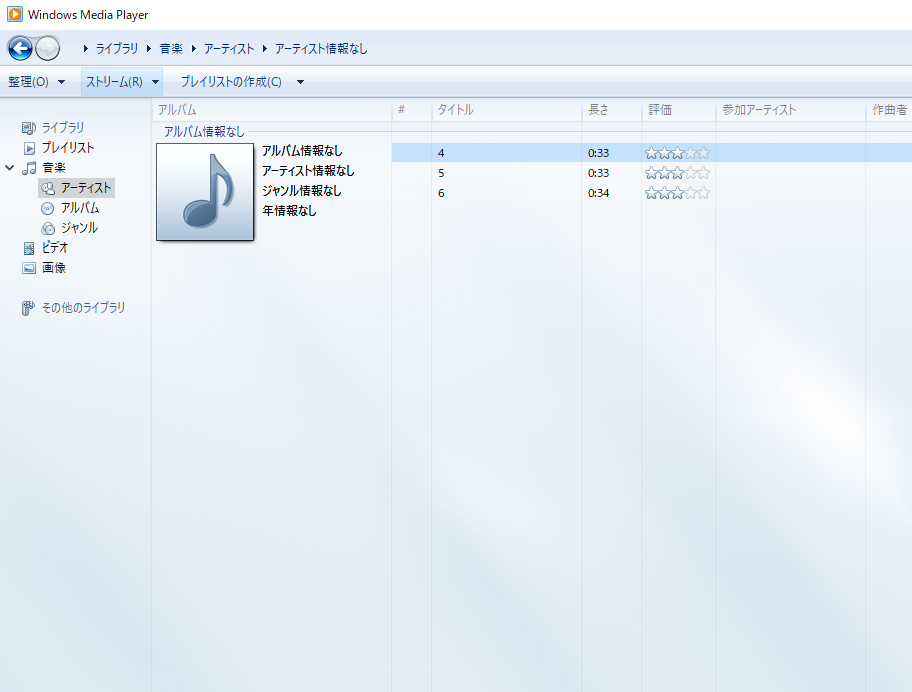Image resolution: width=912 pixels, height=692 pixels.
Task: Go to 音楽 in breadcrumb
Action: click(171, 49)
